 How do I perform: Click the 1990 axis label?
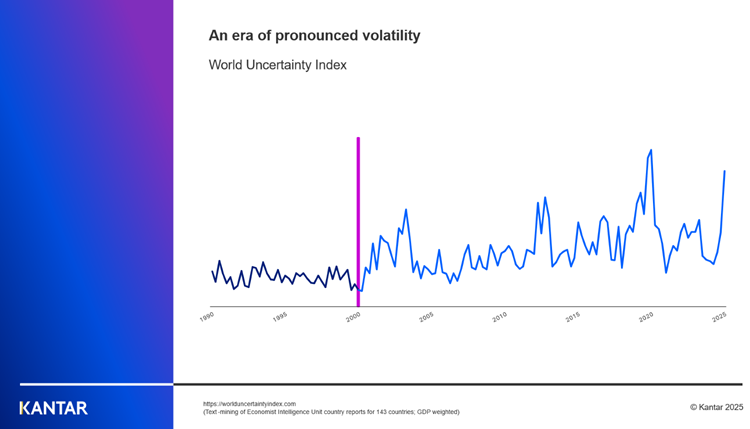tap(208, 316)
